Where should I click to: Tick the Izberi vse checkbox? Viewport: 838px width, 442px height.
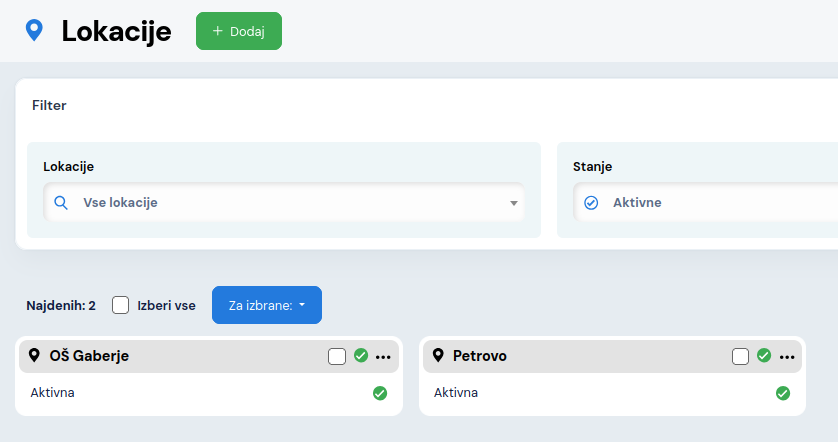(x=121, y=305)
